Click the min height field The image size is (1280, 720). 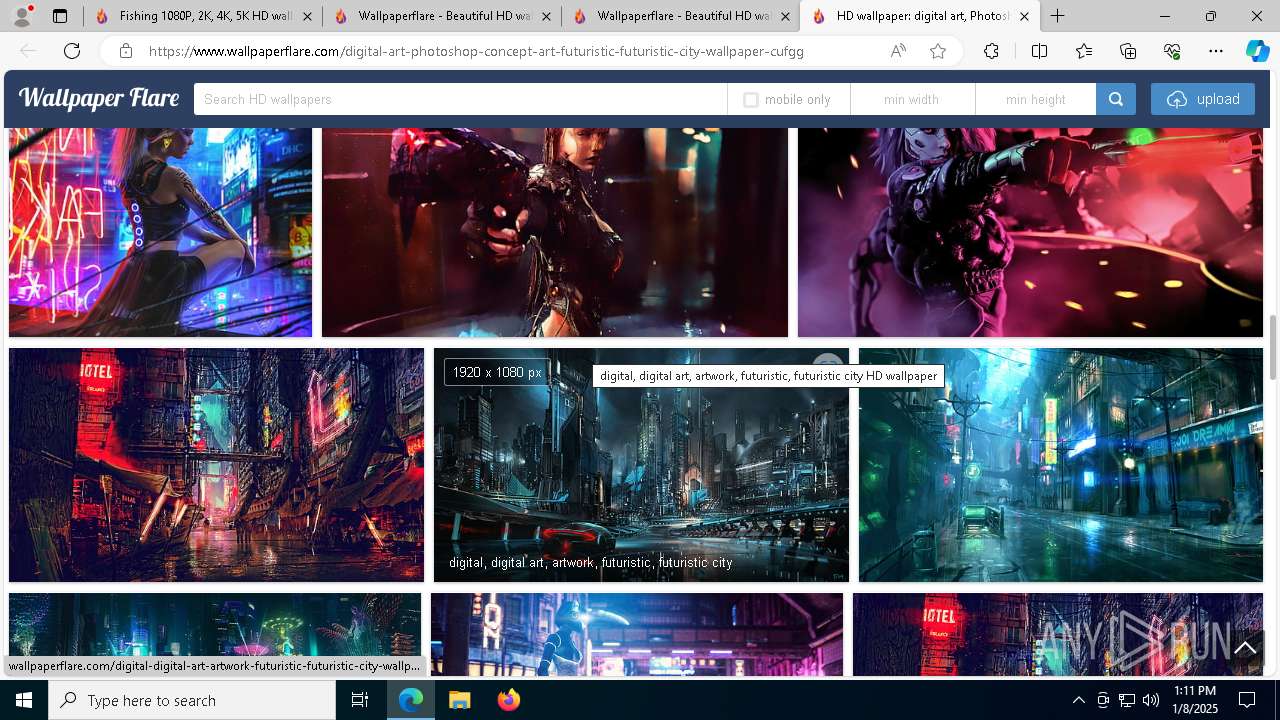click(1036, 99)
